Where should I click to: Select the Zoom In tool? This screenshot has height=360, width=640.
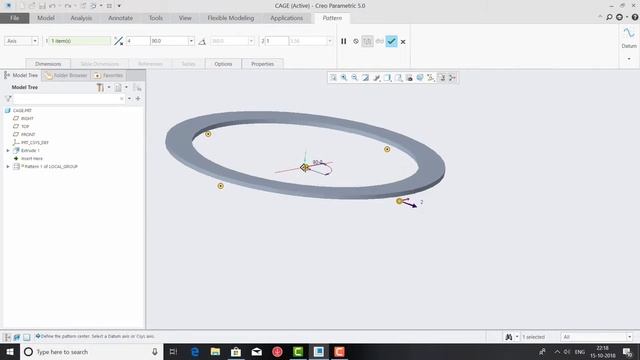coord(344,78)
